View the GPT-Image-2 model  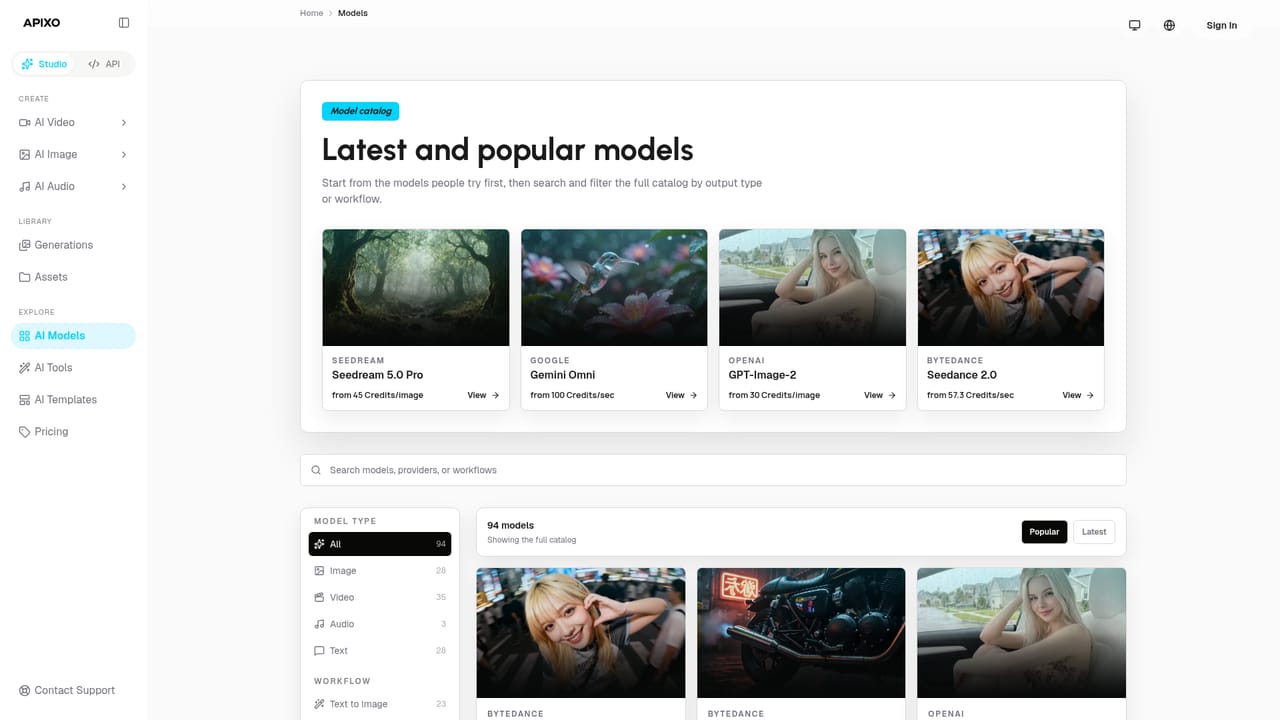point(880,395)
